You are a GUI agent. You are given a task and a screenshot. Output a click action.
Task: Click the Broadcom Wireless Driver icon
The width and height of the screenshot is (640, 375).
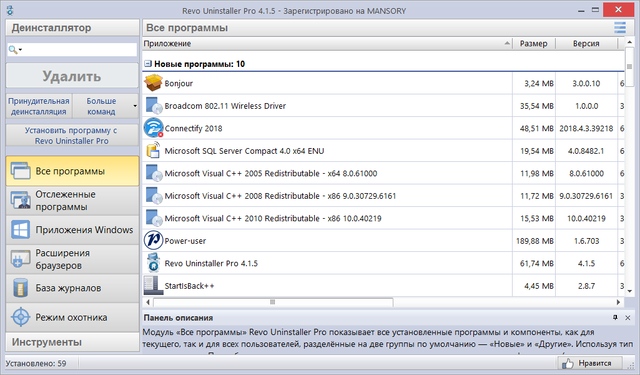click(x=153, y=105)
